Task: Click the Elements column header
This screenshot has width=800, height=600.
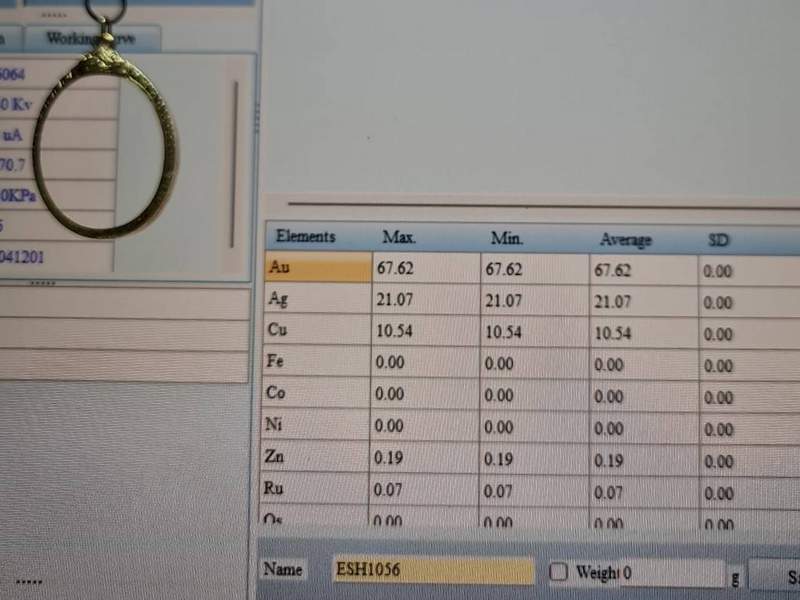Action: point(306,237)
